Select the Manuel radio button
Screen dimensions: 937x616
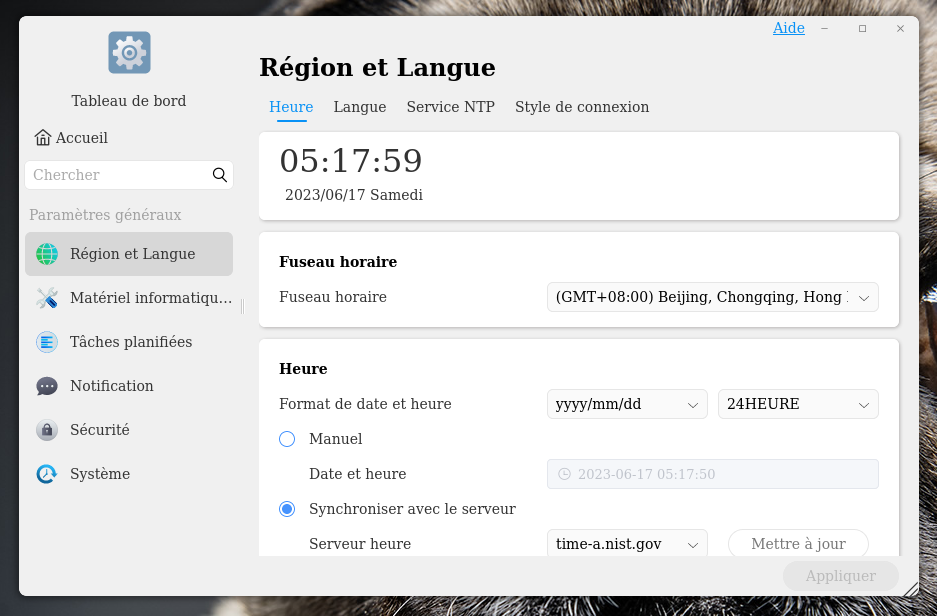(288, 439)
